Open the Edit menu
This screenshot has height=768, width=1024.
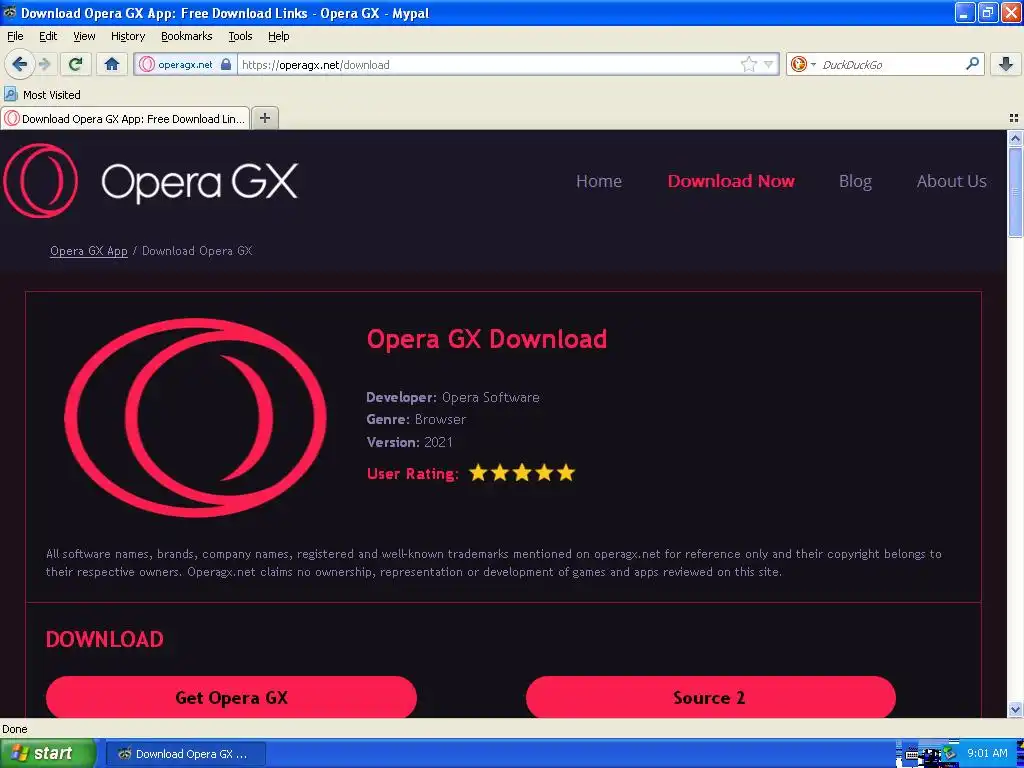click(48, 36)
